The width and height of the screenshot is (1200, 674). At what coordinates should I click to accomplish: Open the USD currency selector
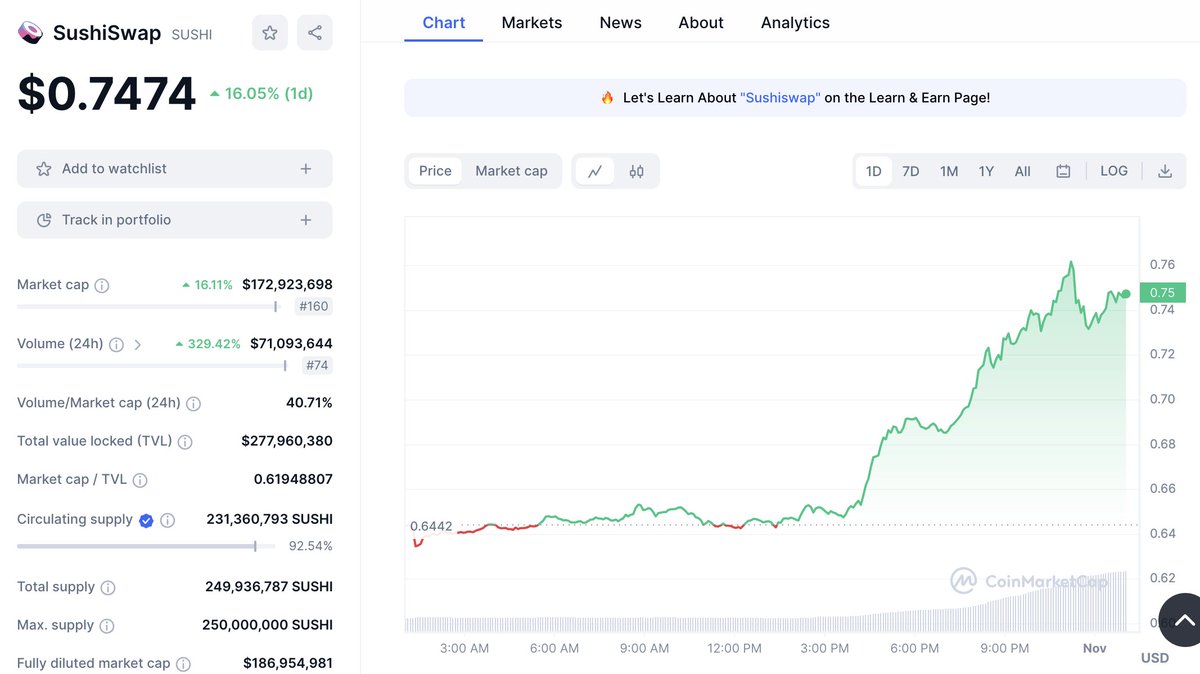coord(1154,658)
